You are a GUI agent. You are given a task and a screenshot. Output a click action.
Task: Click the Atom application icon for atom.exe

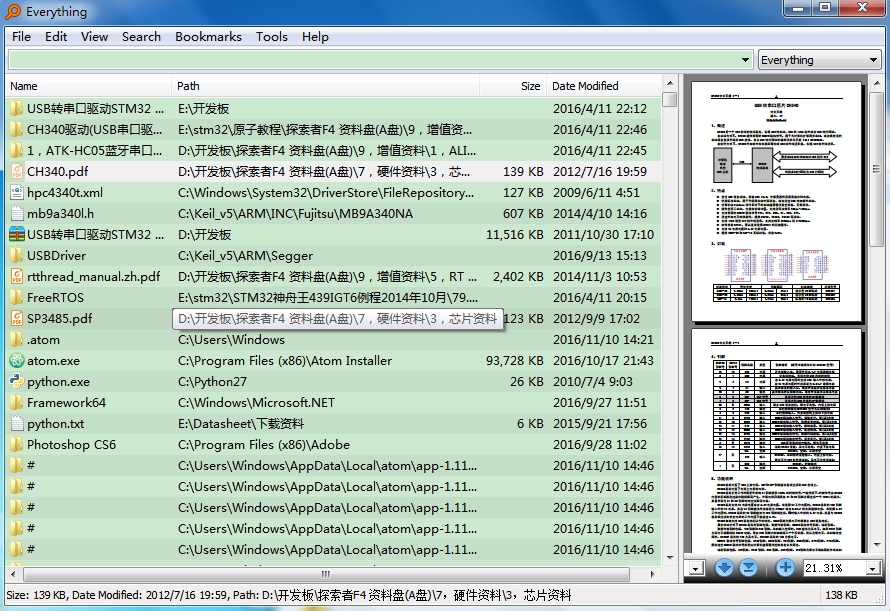[17, 361]
